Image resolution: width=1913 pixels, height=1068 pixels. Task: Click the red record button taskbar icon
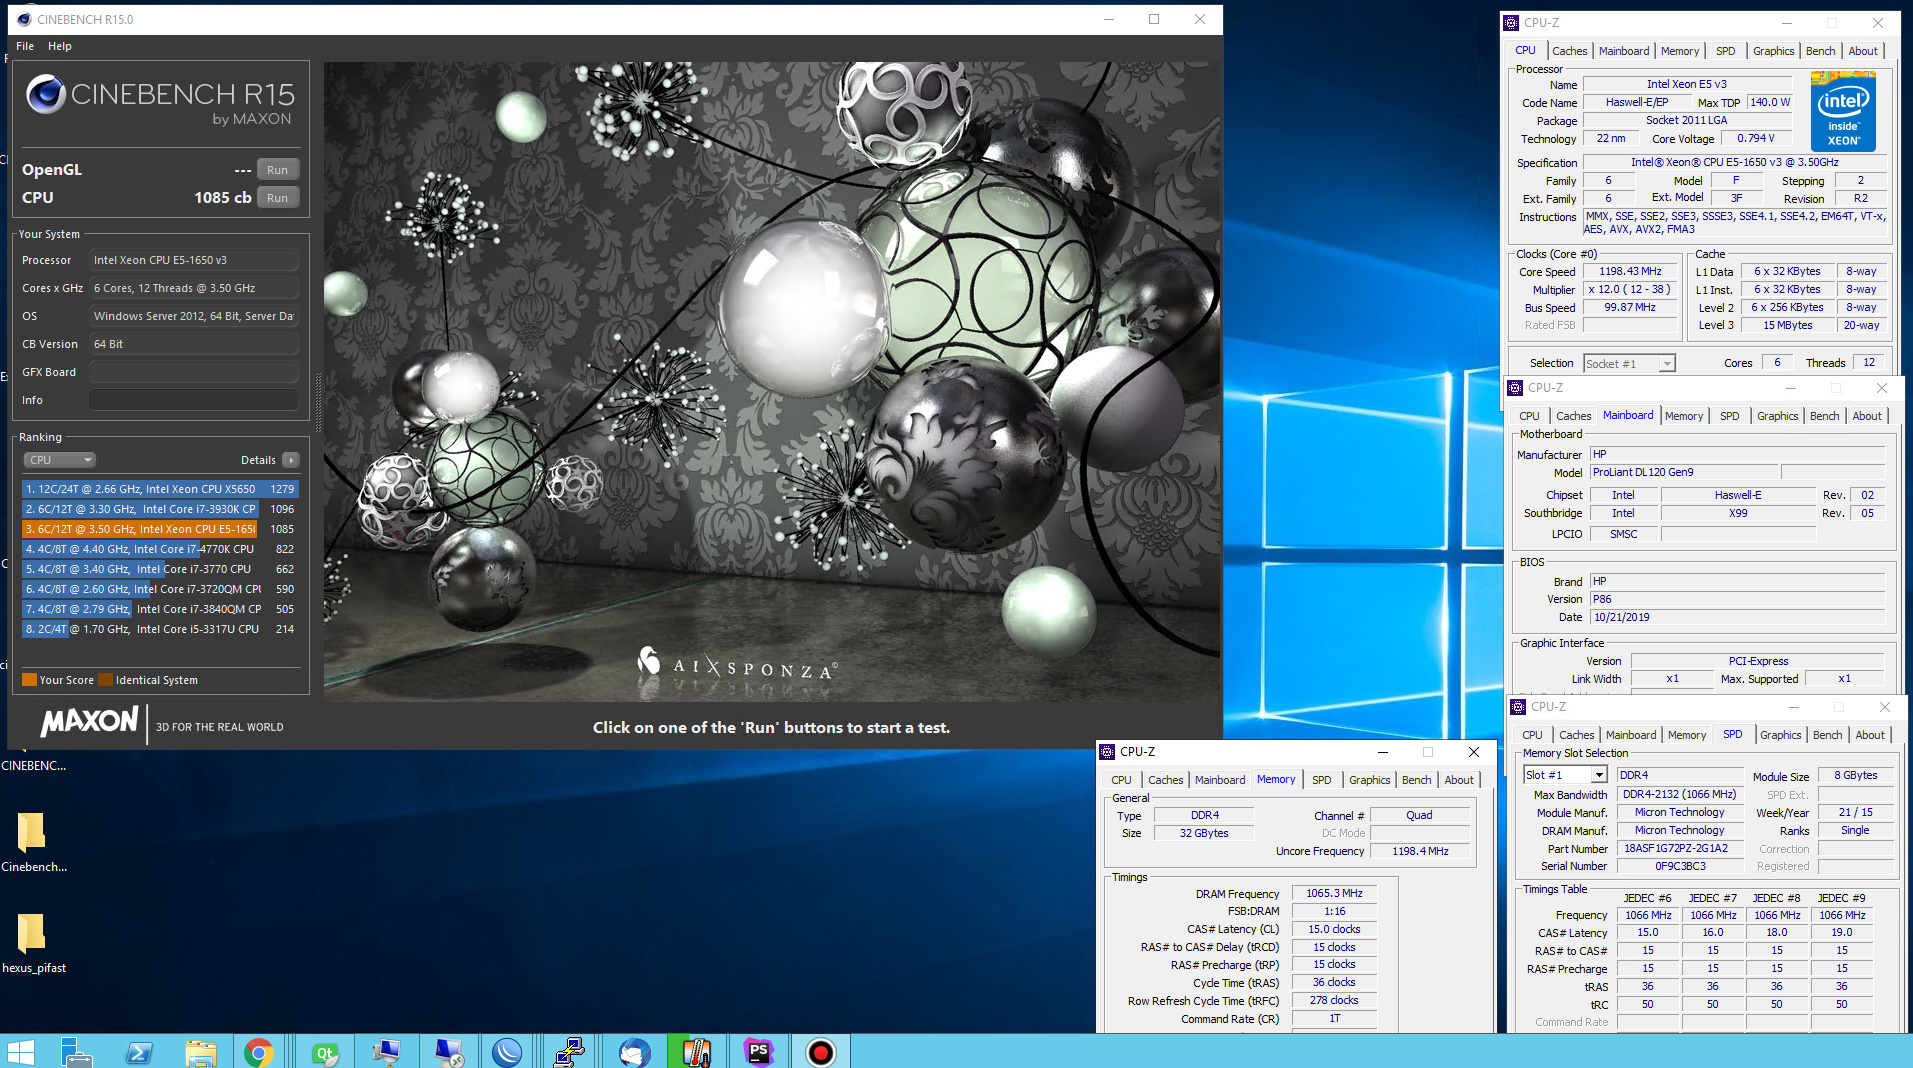pyautogui.click(x=821, y=1051)
